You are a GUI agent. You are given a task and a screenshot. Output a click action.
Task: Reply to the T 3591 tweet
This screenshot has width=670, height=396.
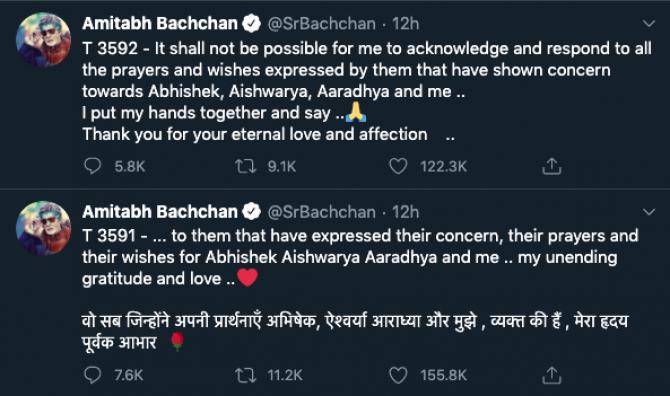pyautogui.click(x=92, y=375)
